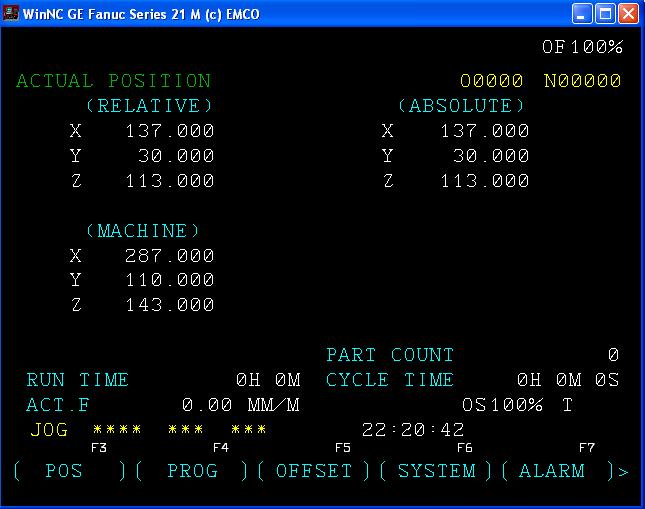Image resolution: width=645 pixels, height=509 pixels.
Task: Click the clock reading 22:20:42
Action: [x=413, y=430]
